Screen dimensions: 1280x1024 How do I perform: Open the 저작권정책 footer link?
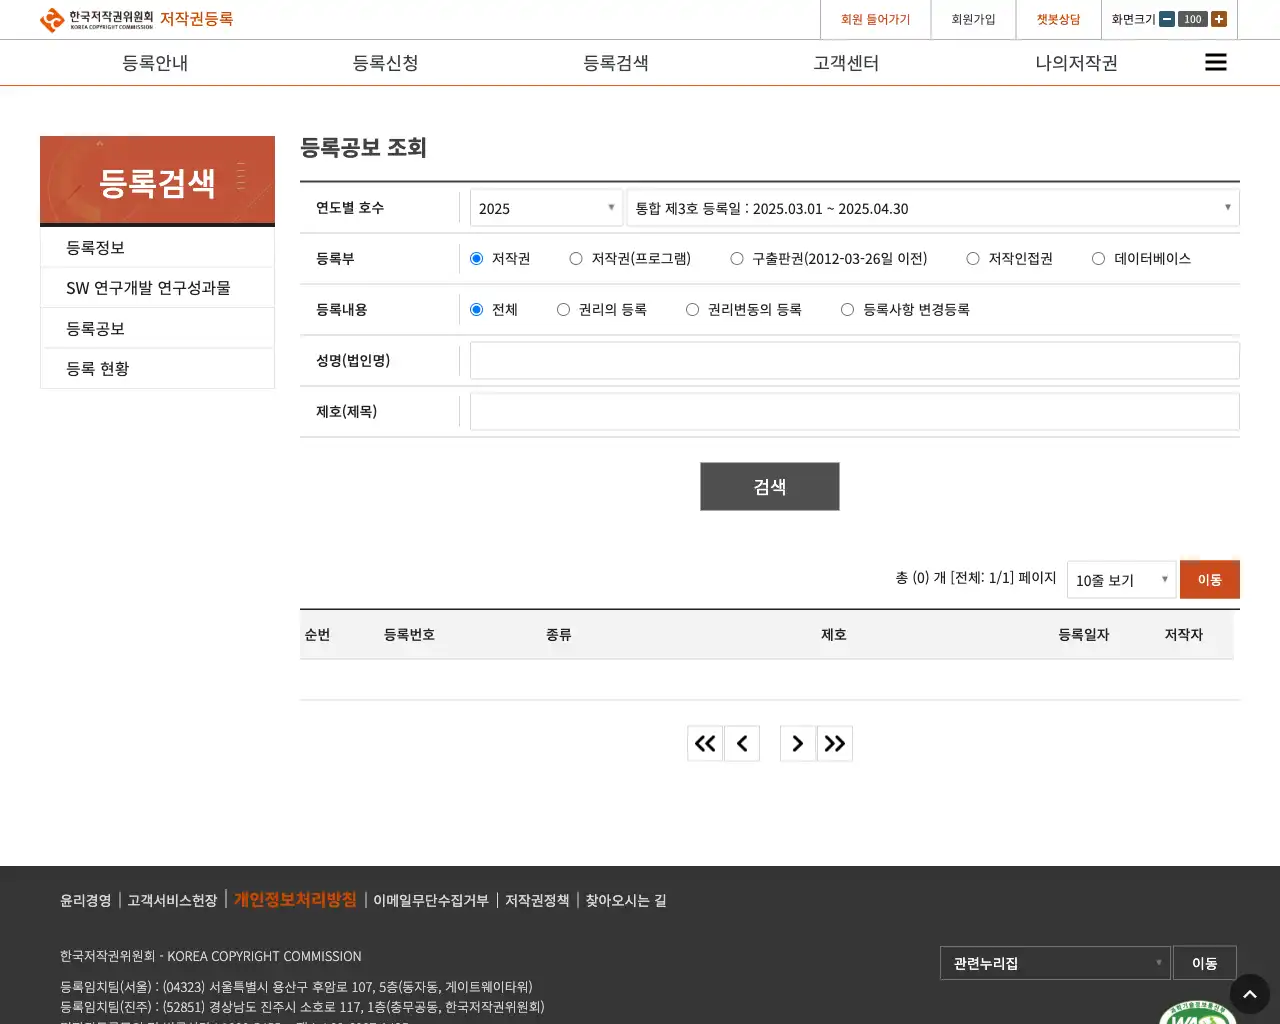pos(537,900)
